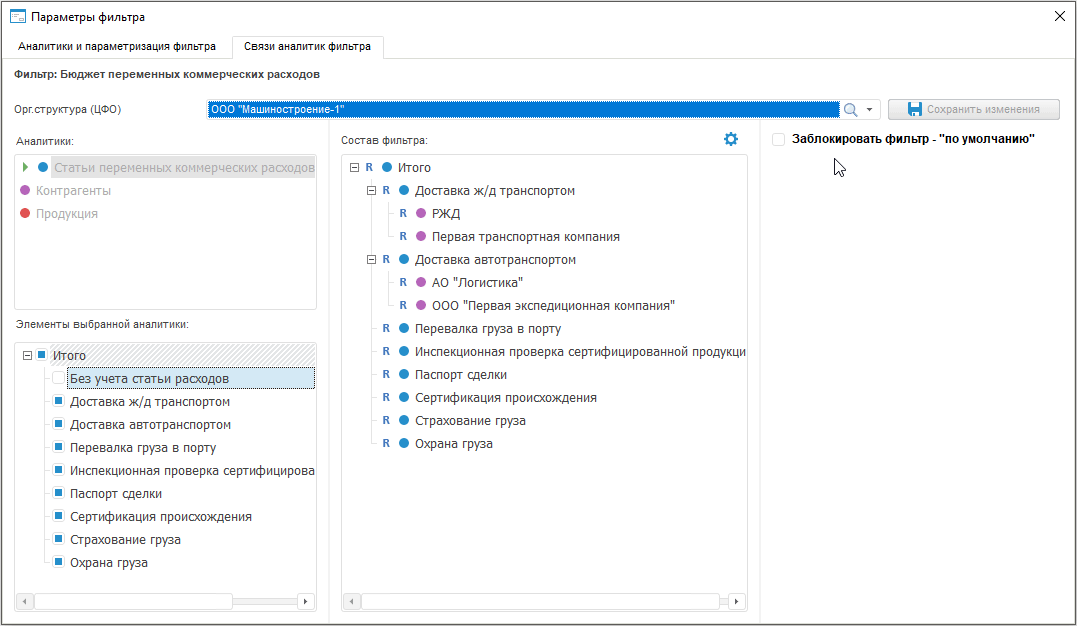Click the Орг.структура input field
Image resolution: width=1077 pixels, height=626 pixels.
point(522,109)
